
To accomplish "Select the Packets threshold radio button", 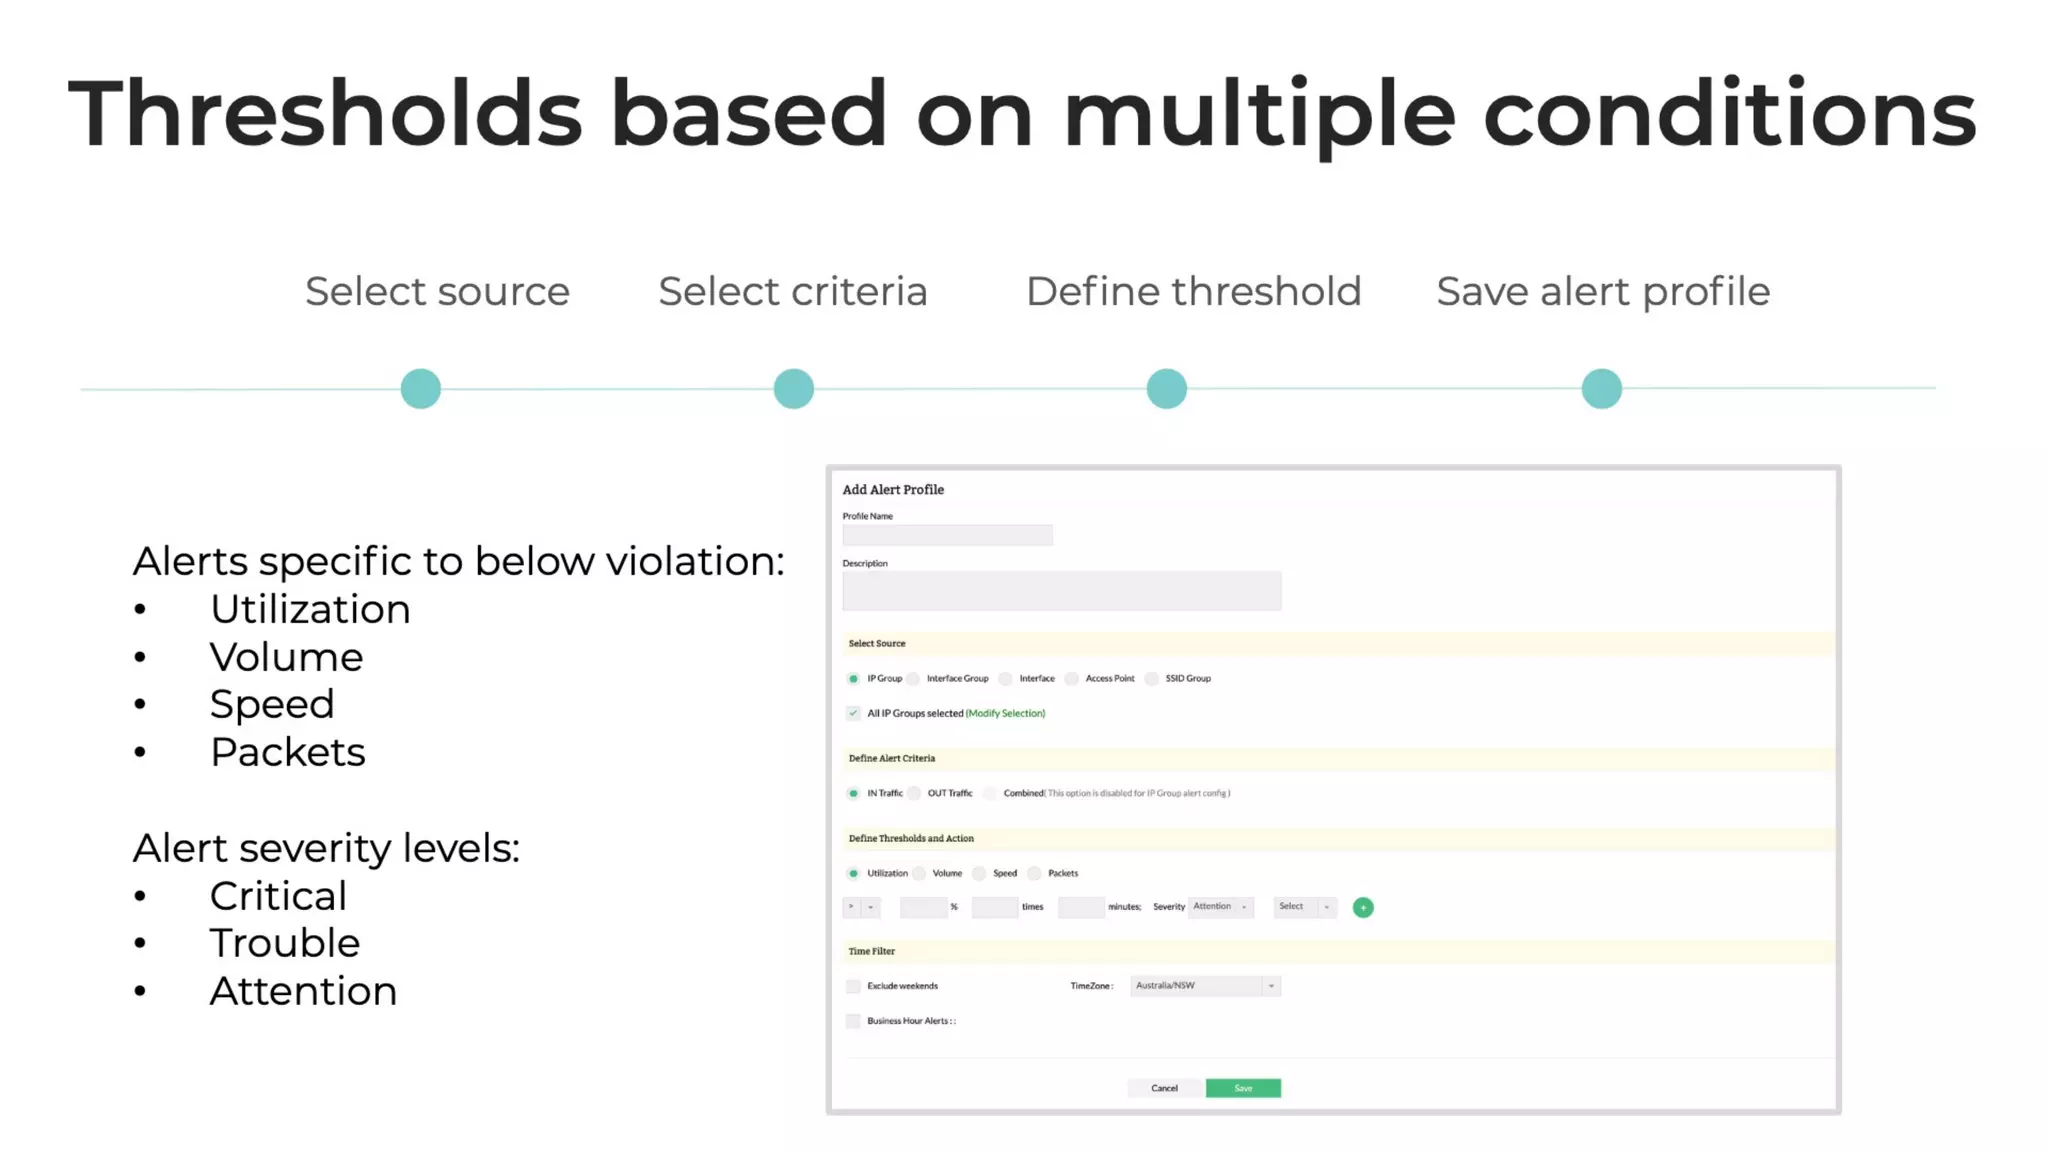I will pos(1035,873).
